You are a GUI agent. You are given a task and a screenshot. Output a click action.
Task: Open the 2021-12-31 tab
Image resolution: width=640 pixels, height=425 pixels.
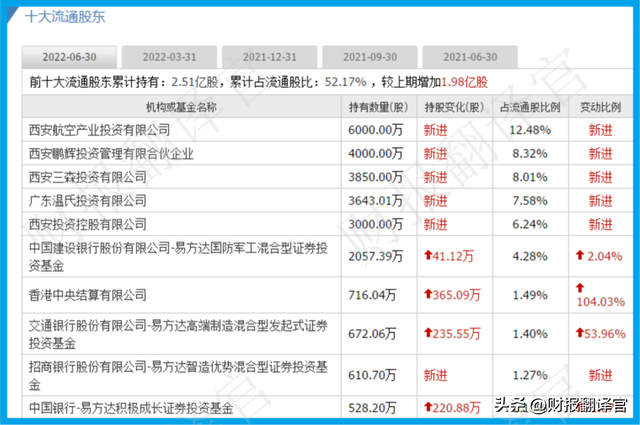[270, 57]
